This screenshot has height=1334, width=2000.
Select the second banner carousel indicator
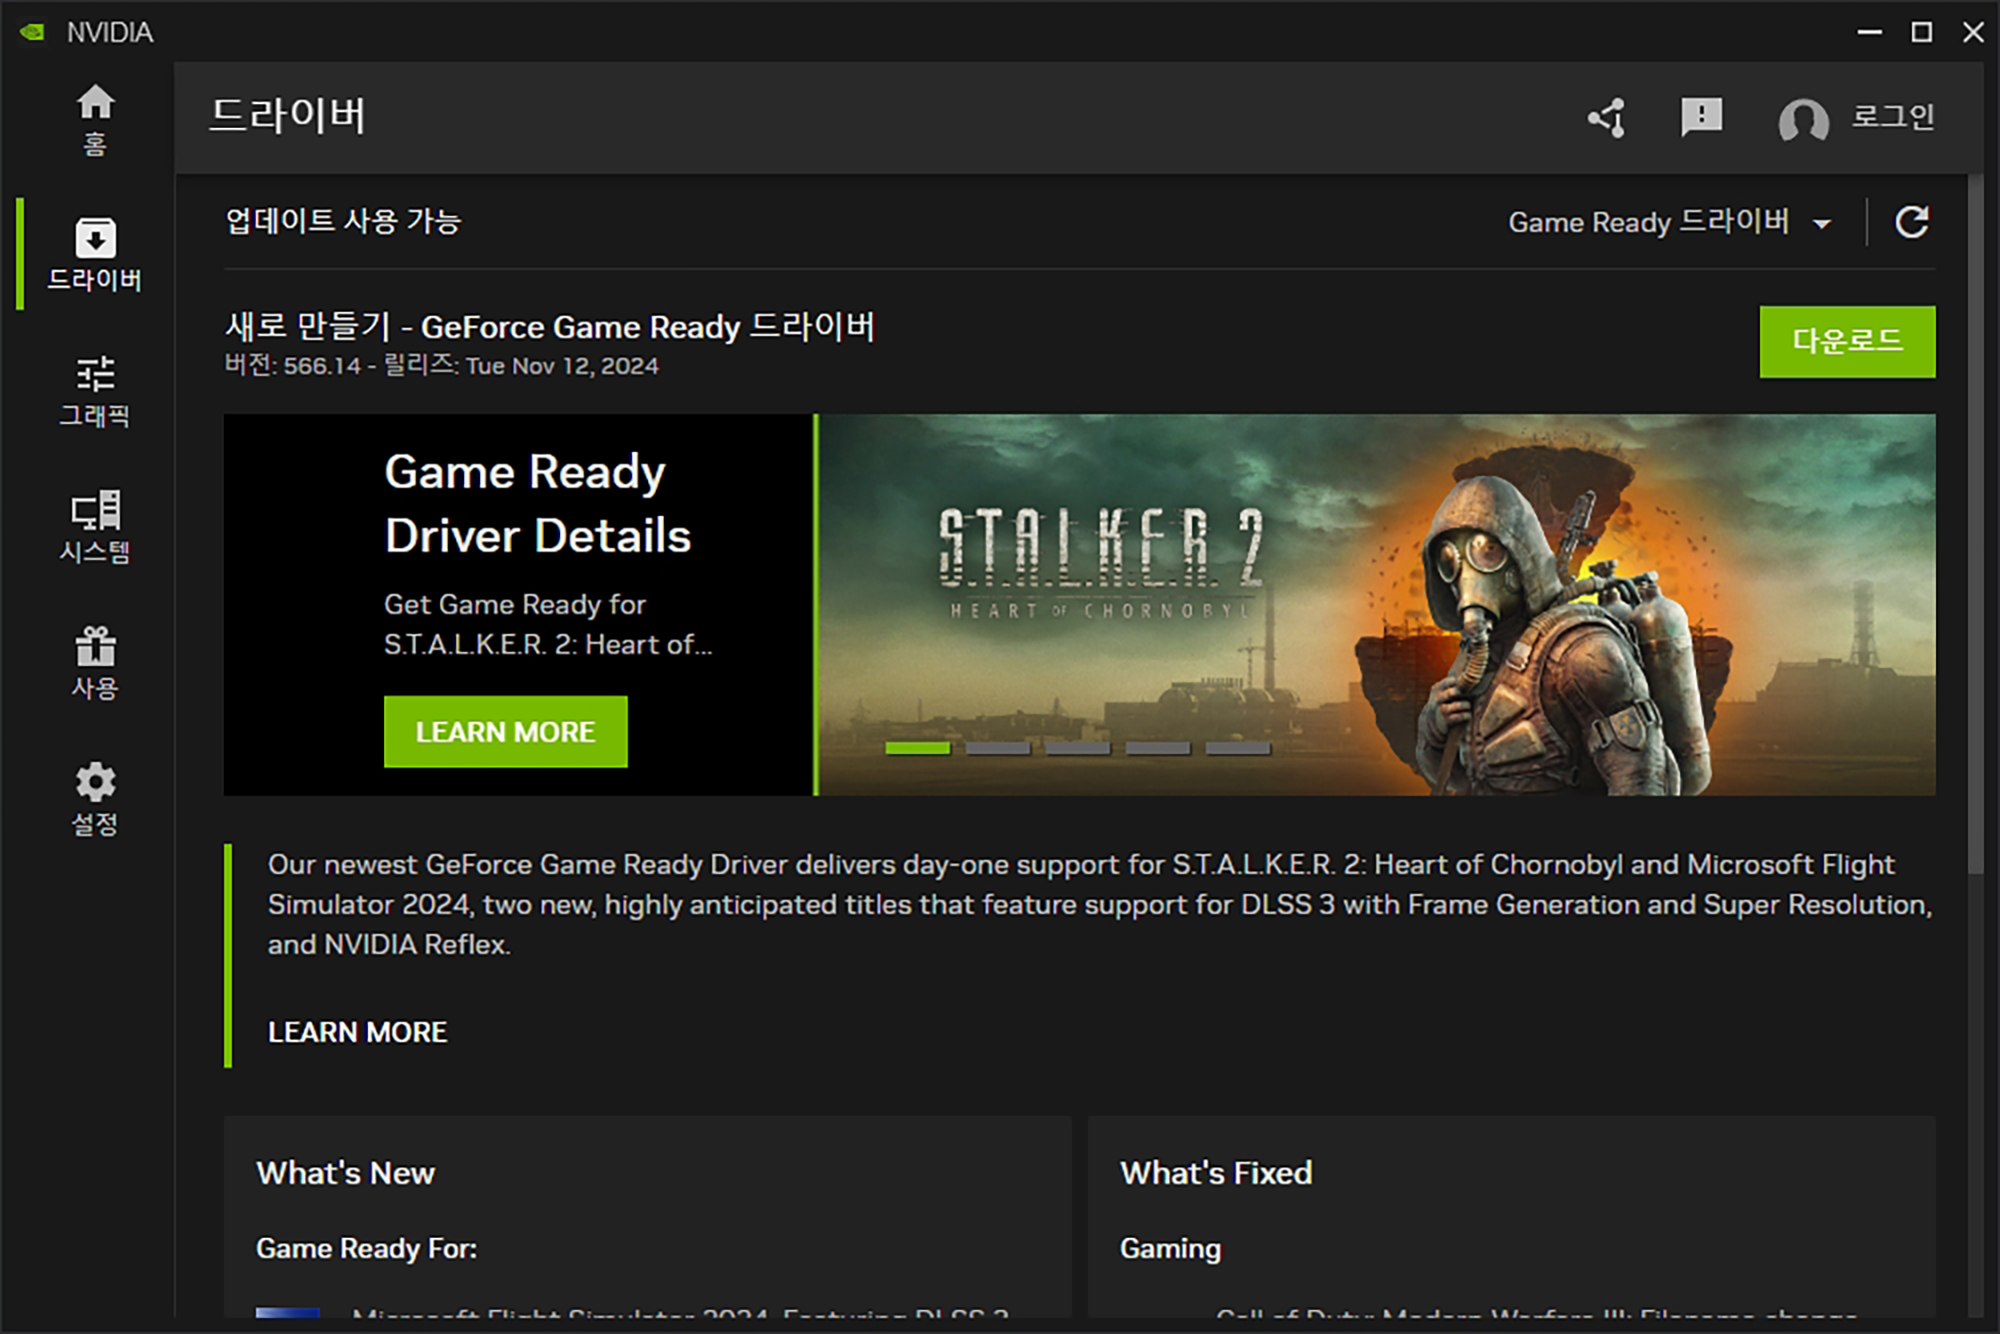[997, 748]
